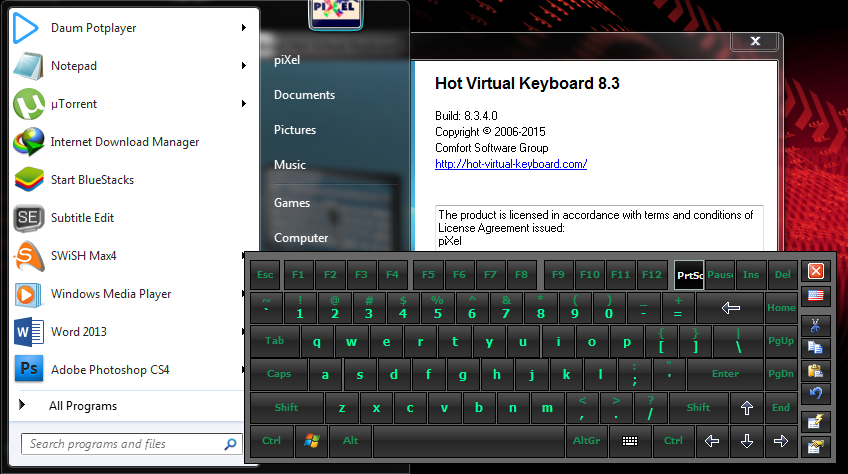Open Windows Media Player

pyautogui.click(x=127, y=294)
